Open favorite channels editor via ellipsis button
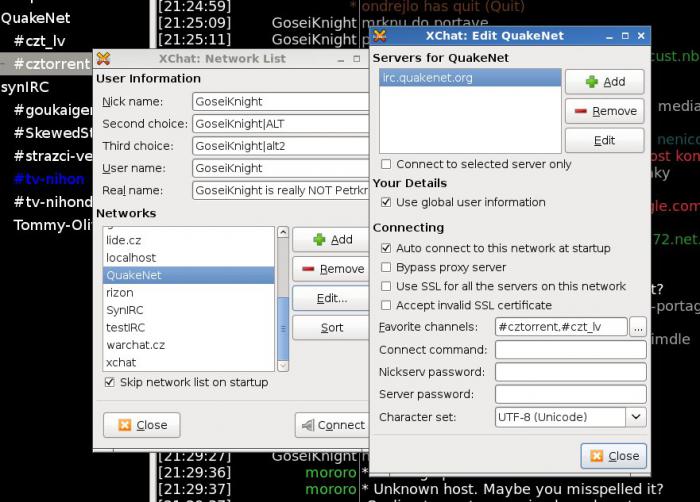The width and height of the screenshot is (700, 502). (x=638, y=327)
